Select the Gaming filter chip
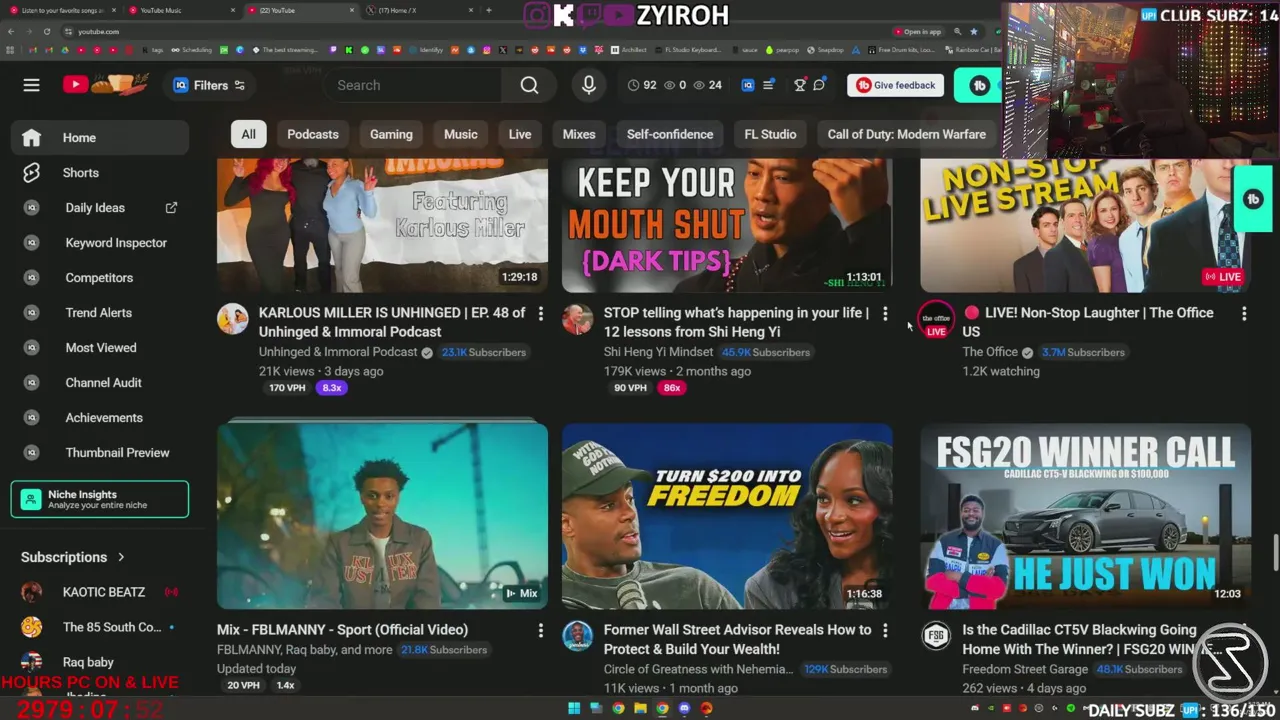This screenshot has width=1280, height=720. coord(391,134)
